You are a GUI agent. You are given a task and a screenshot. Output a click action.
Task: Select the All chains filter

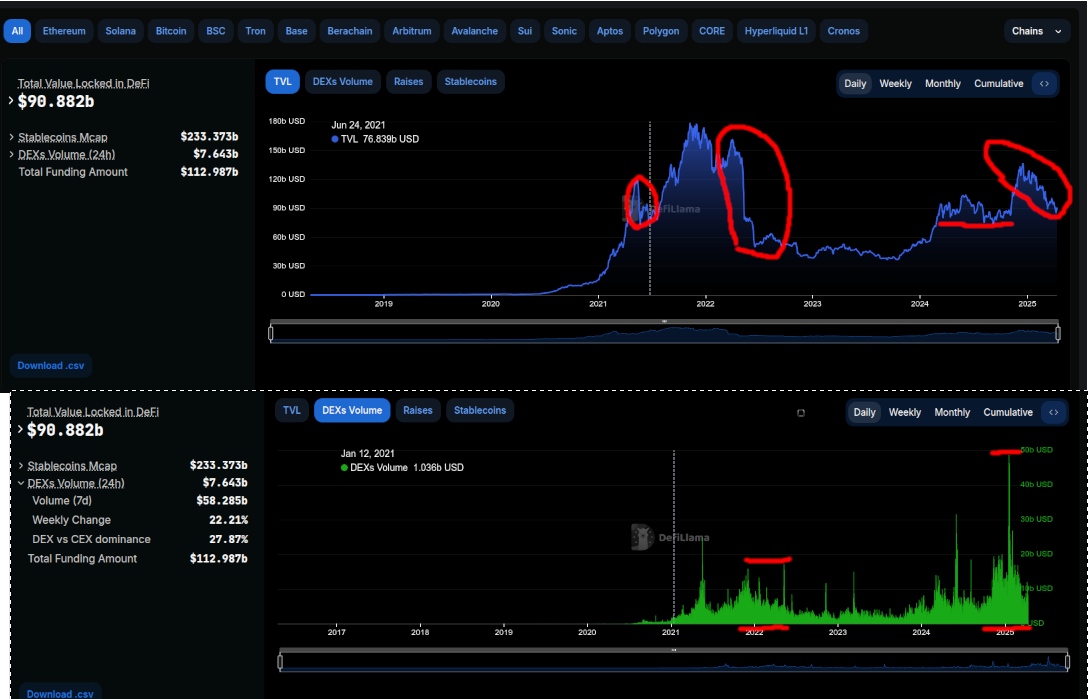tap(17, 31)
